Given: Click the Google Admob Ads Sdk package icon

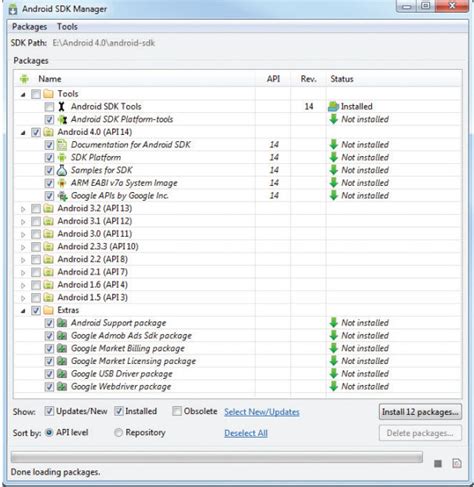Looking at the screenshot, I should pos(62,336).
